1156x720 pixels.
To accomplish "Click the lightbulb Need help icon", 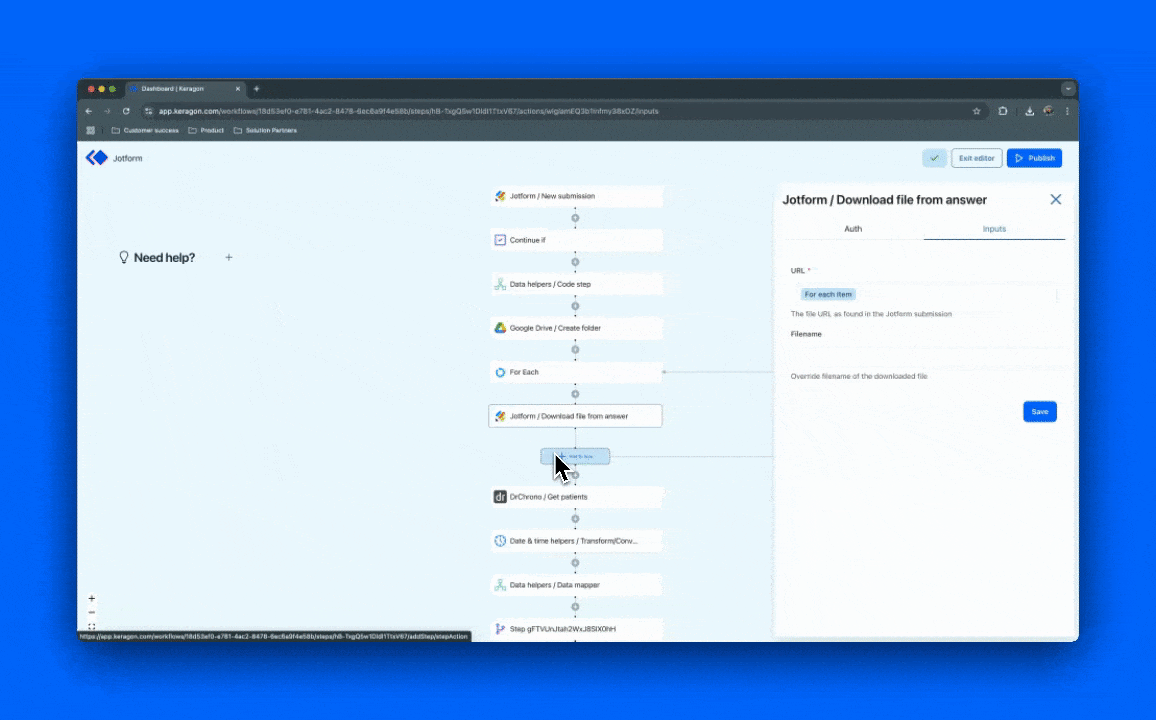I will [x=124, y=257].
